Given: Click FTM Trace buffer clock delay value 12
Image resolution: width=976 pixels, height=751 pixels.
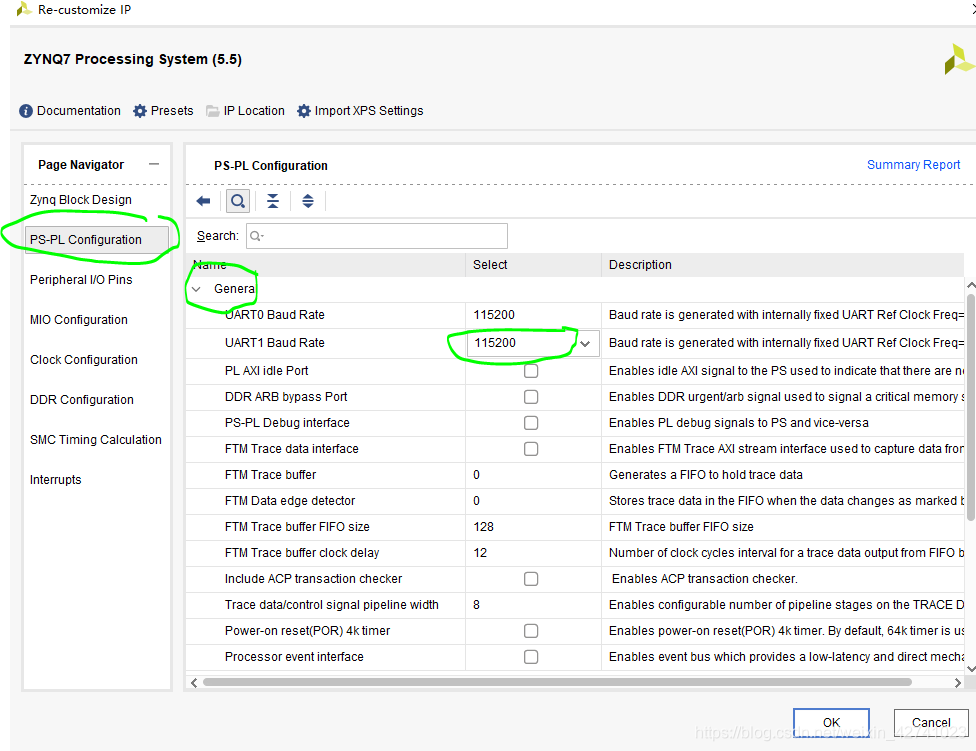Looking at the screenshot, I should 480,553.
